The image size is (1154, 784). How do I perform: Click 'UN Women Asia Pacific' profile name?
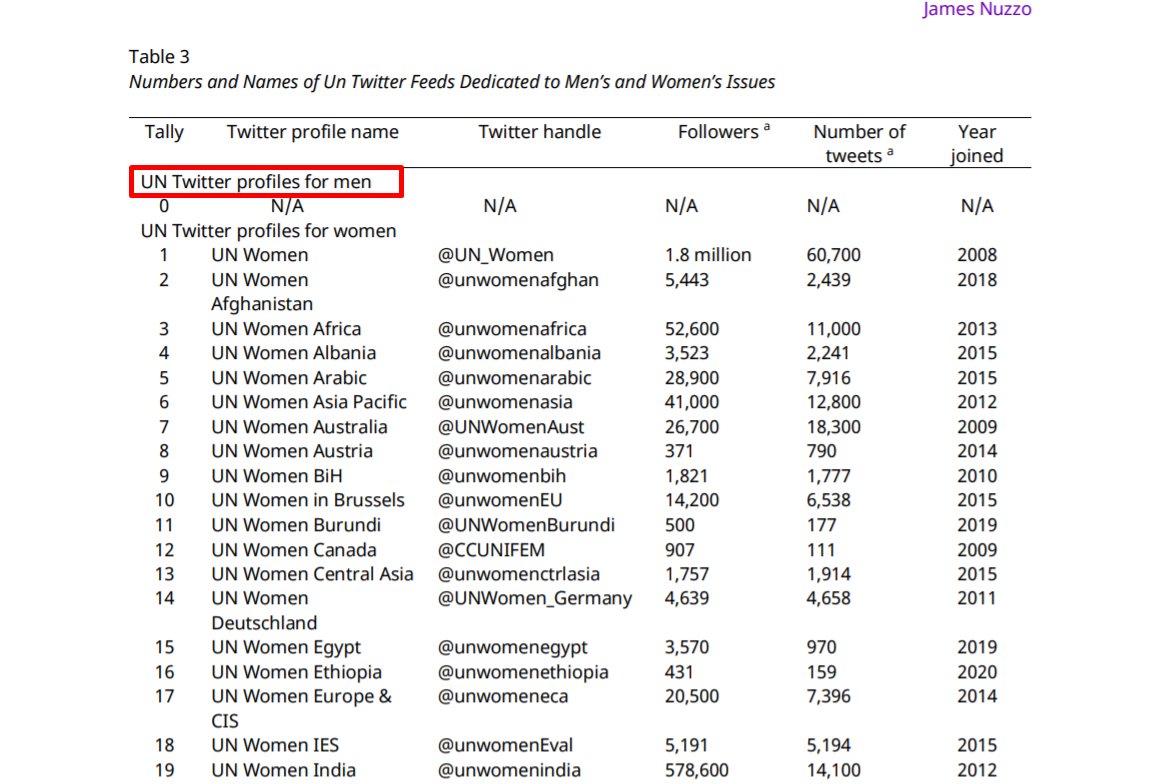pyautogui.click(x=309, y=403)
